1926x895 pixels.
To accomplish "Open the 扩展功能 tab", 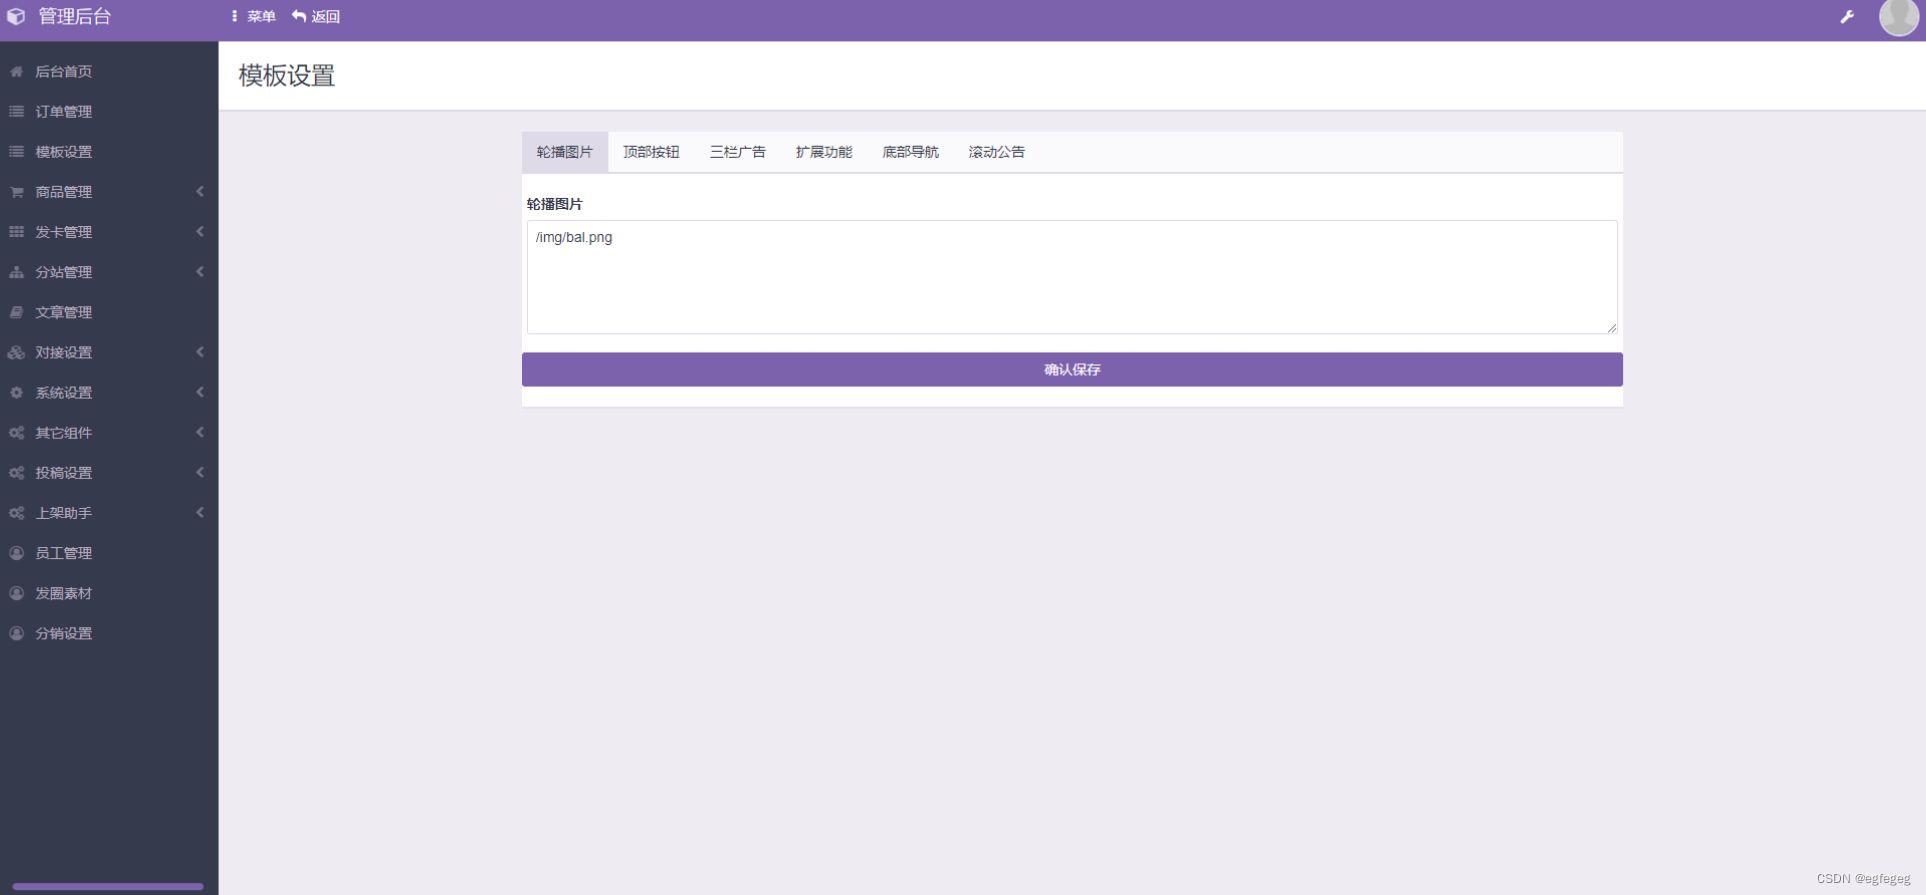I will (824, 152).
